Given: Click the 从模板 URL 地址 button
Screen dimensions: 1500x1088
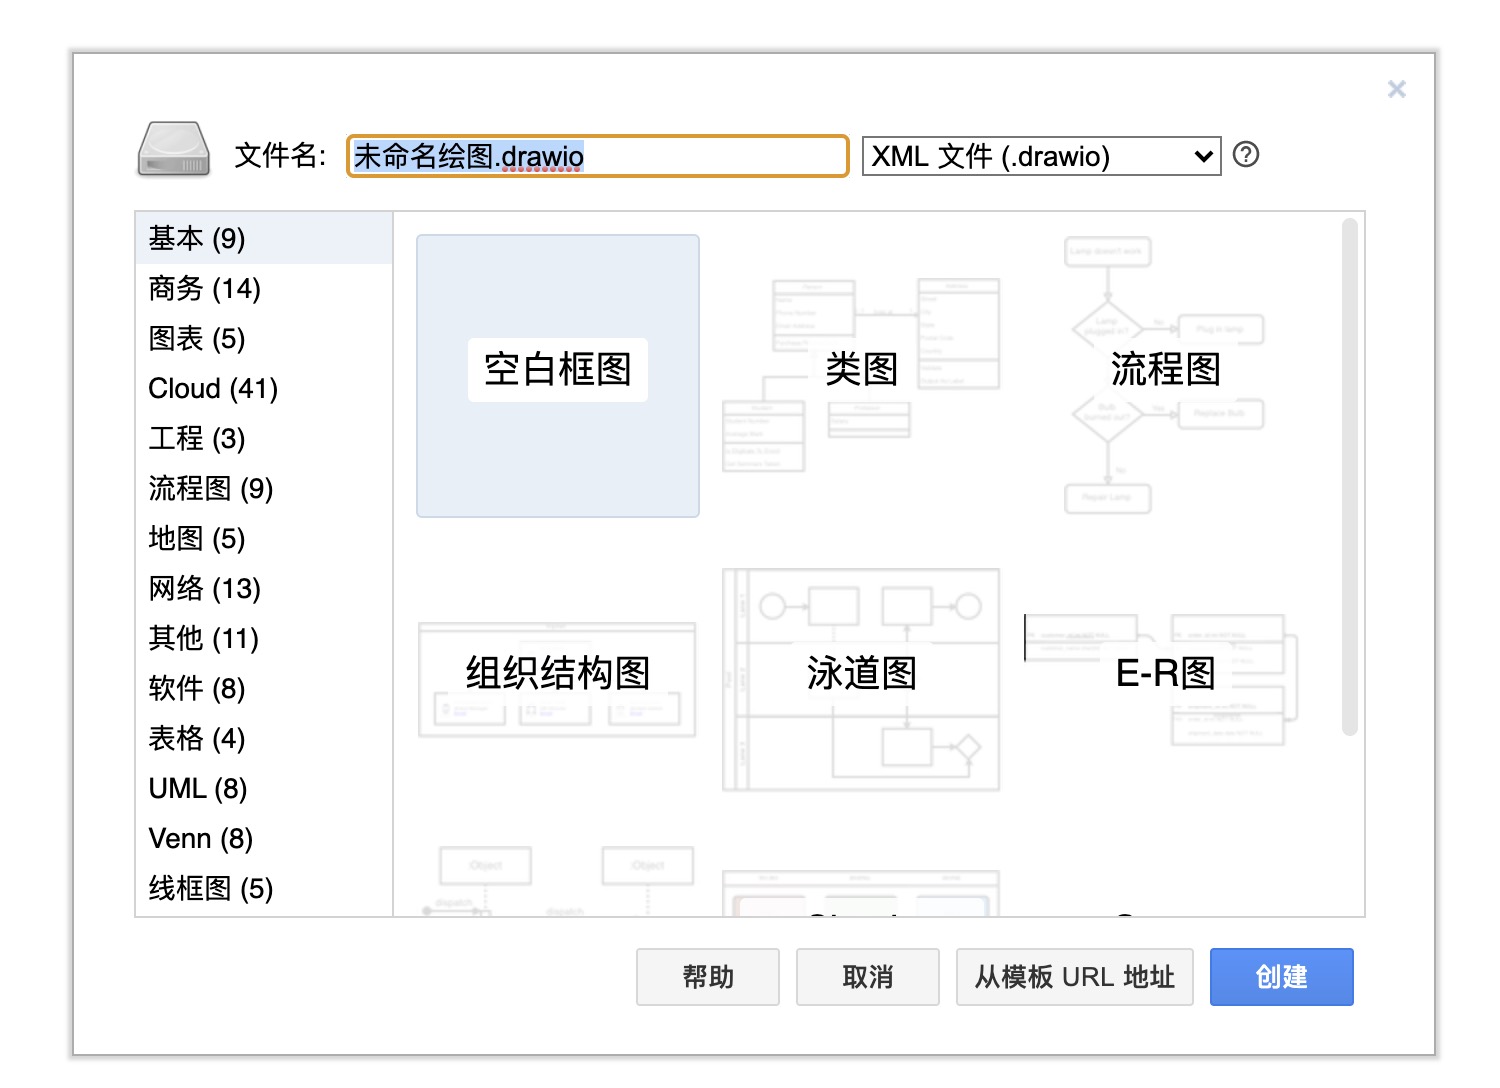Looking at the screenshot, I should click(x=1075, y=977).
